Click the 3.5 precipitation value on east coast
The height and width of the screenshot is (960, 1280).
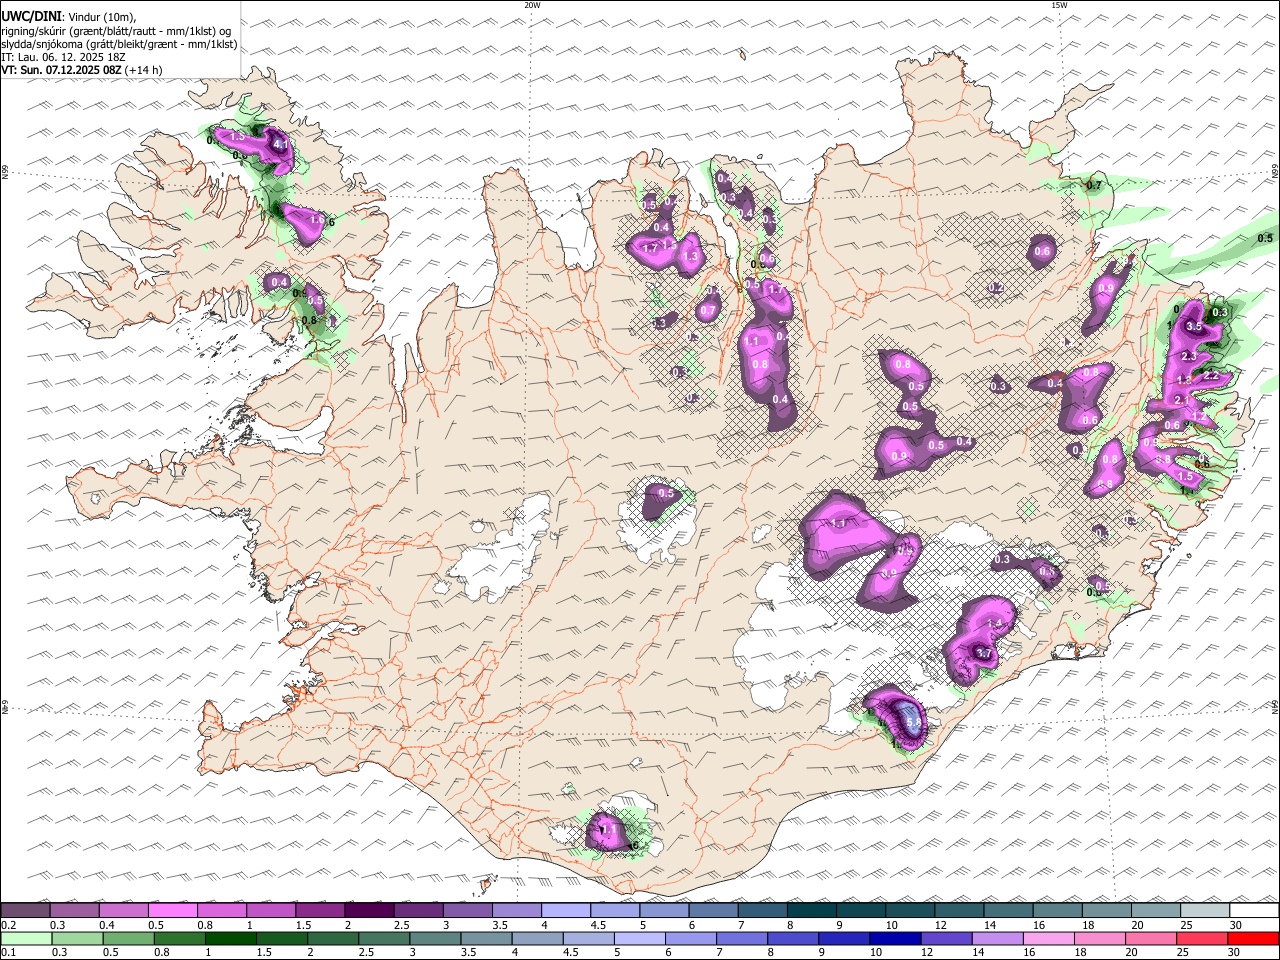(1194, 327)
